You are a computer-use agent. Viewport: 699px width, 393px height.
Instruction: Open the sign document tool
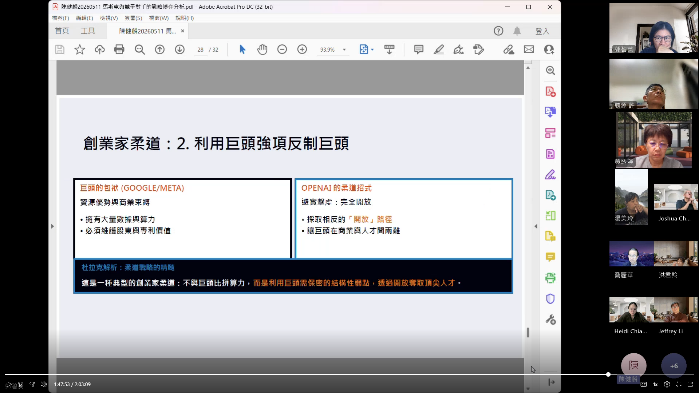pos(458,49)
